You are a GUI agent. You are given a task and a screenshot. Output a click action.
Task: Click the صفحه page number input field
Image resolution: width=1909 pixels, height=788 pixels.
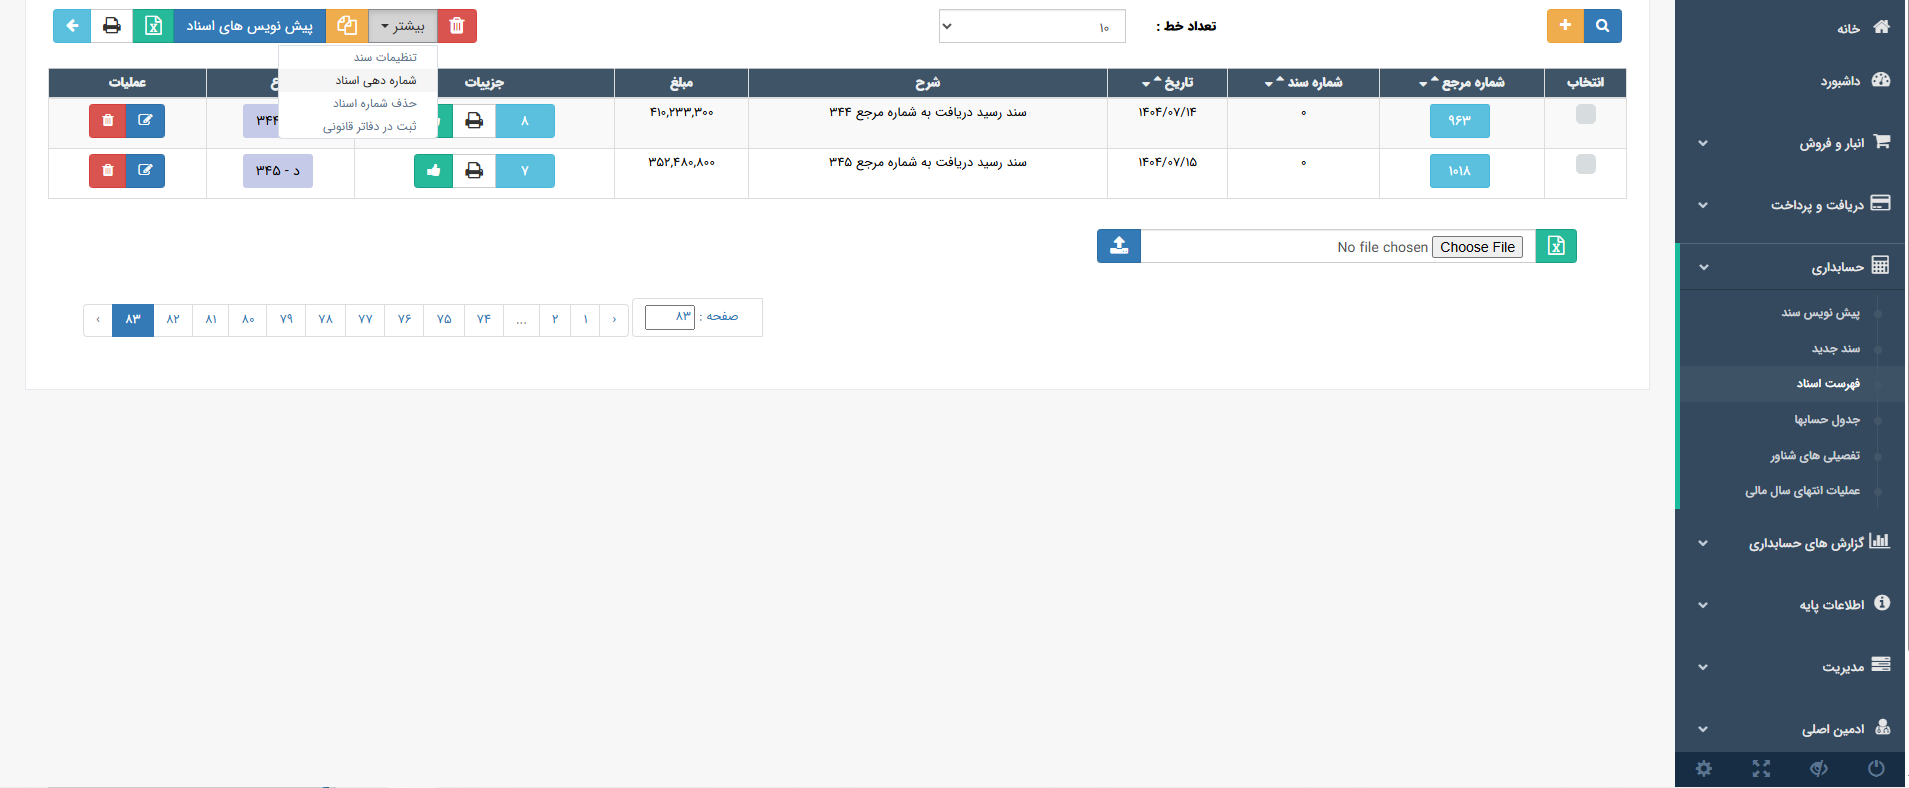click(670, 317)
